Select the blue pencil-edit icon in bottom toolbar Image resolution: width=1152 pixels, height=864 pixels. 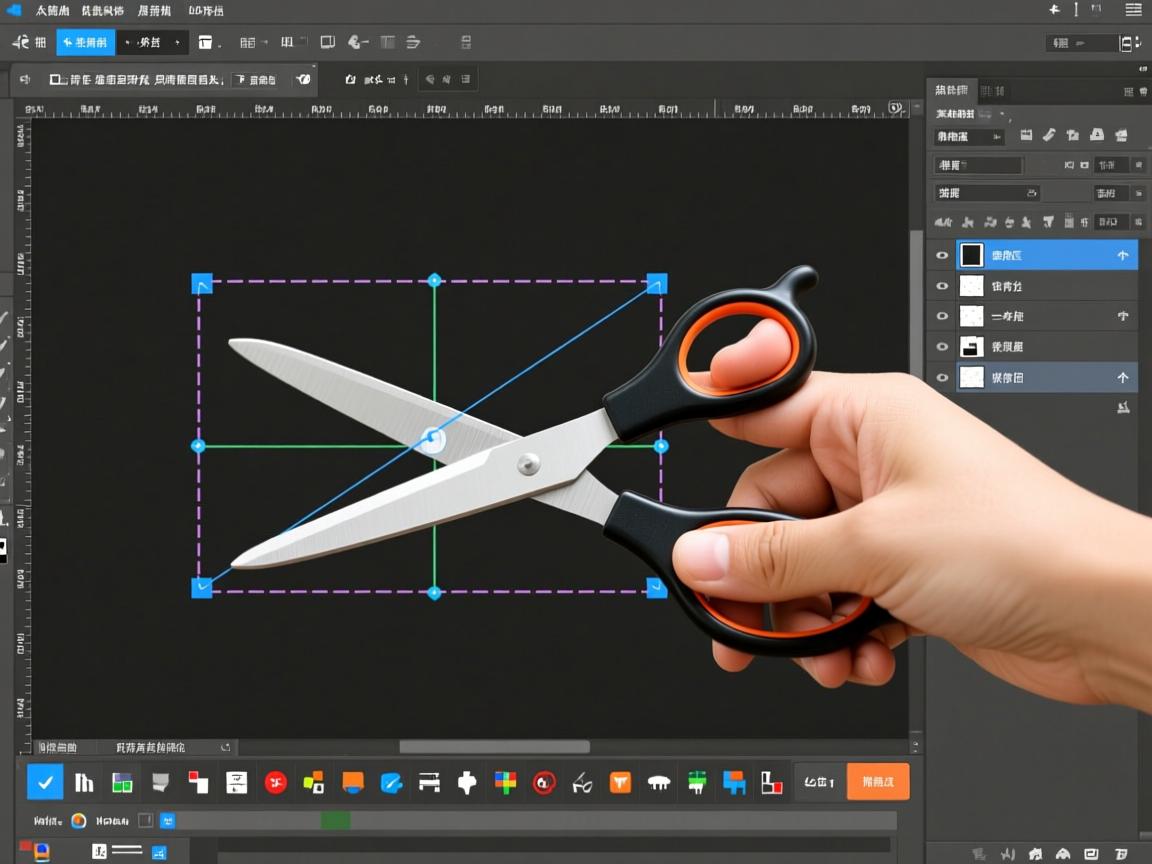pos(391,782)
